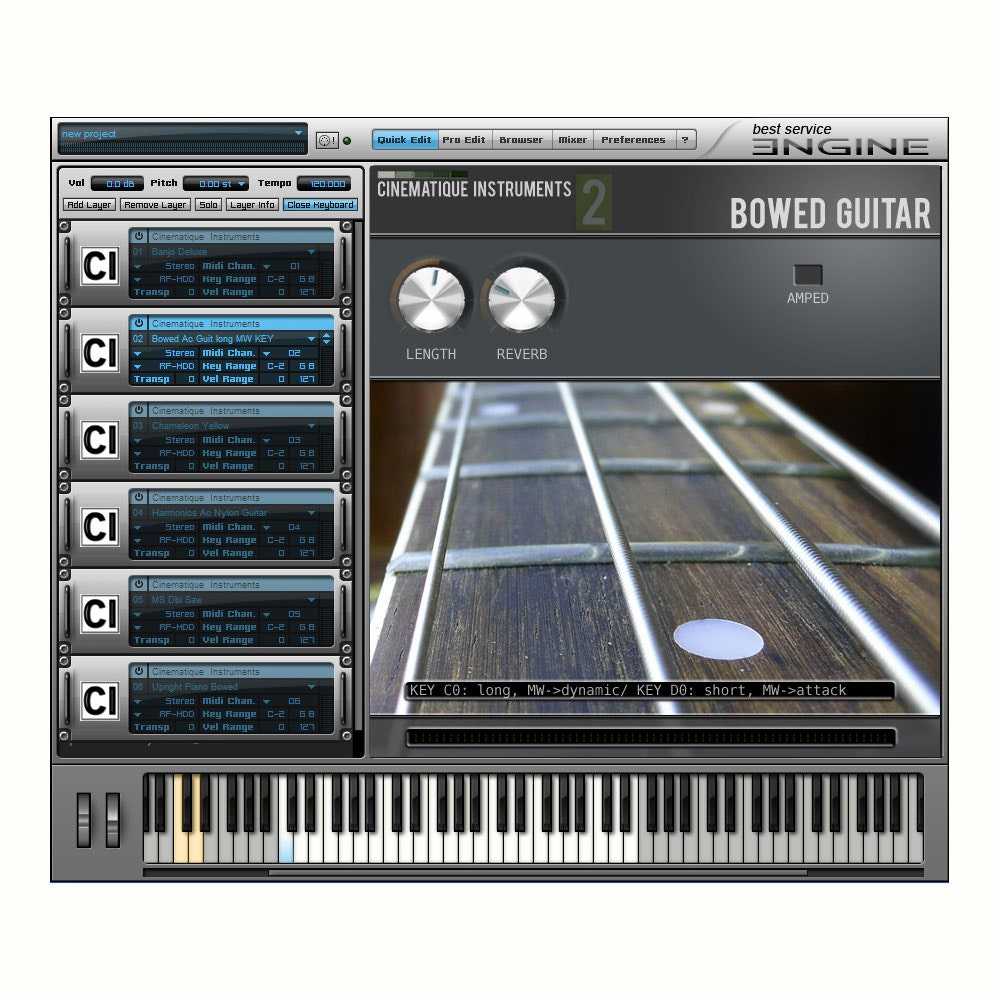Viewport: 1000px width, 1000px height.
Task: Click Transp value on Bowed Ac Guit layer
Action: (191, 379)
